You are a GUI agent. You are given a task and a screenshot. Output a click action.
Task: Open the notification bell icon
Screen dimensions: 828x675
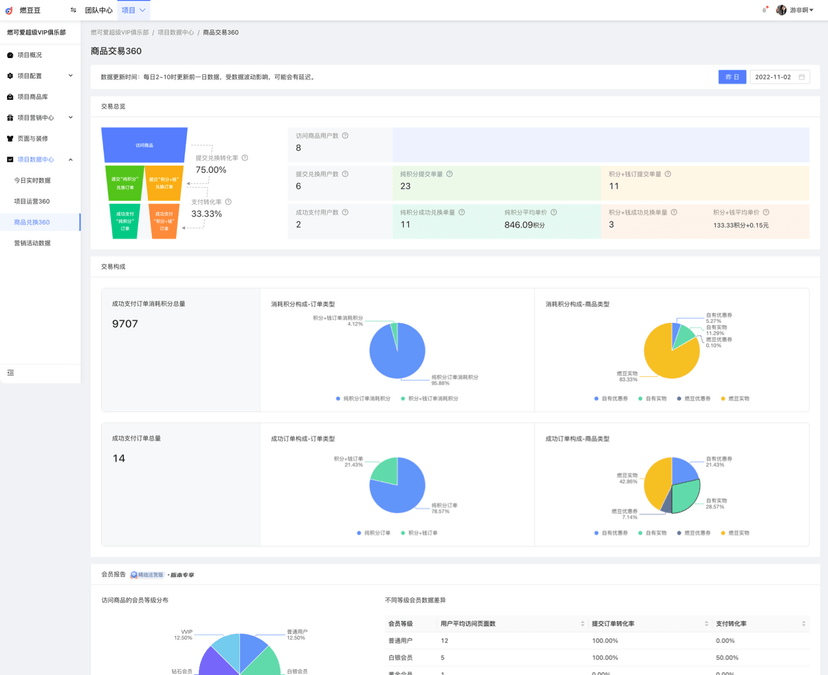tap(765, 10)
